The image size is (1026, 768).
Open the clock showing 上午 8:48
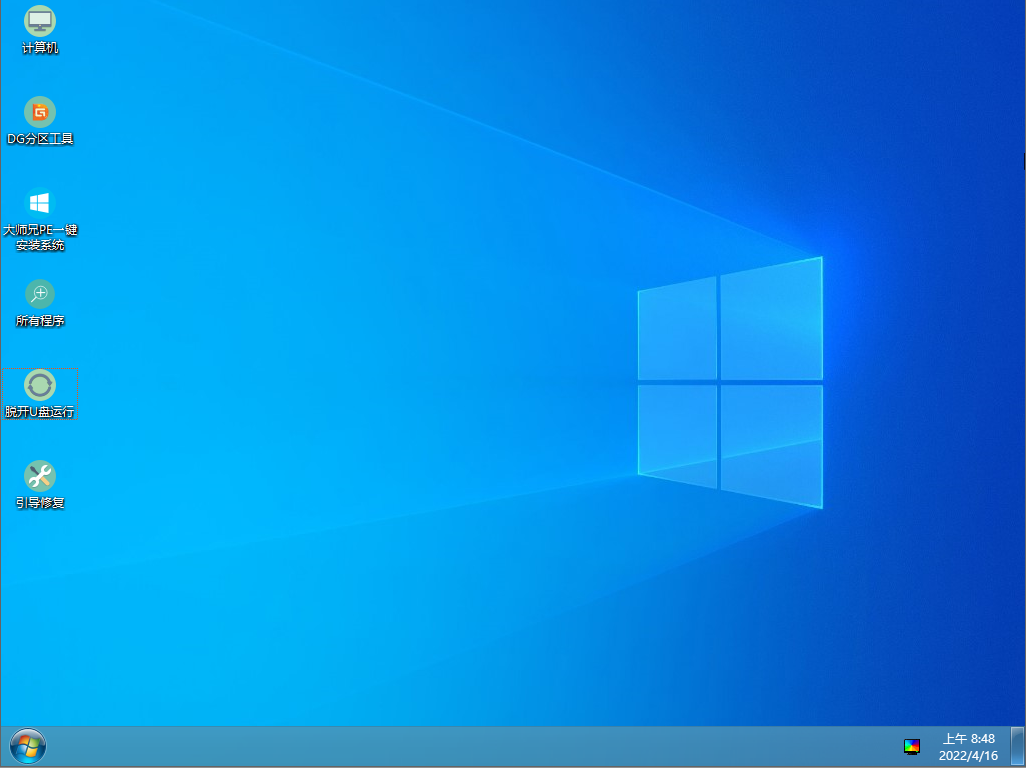tap(968, 747)
